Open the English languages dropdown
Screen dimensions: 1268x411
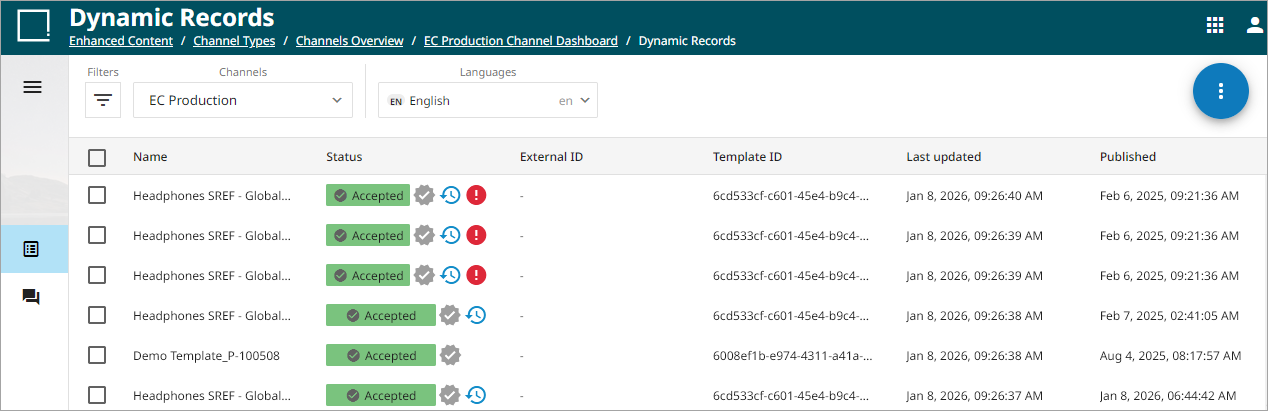[x=488, y=100]
